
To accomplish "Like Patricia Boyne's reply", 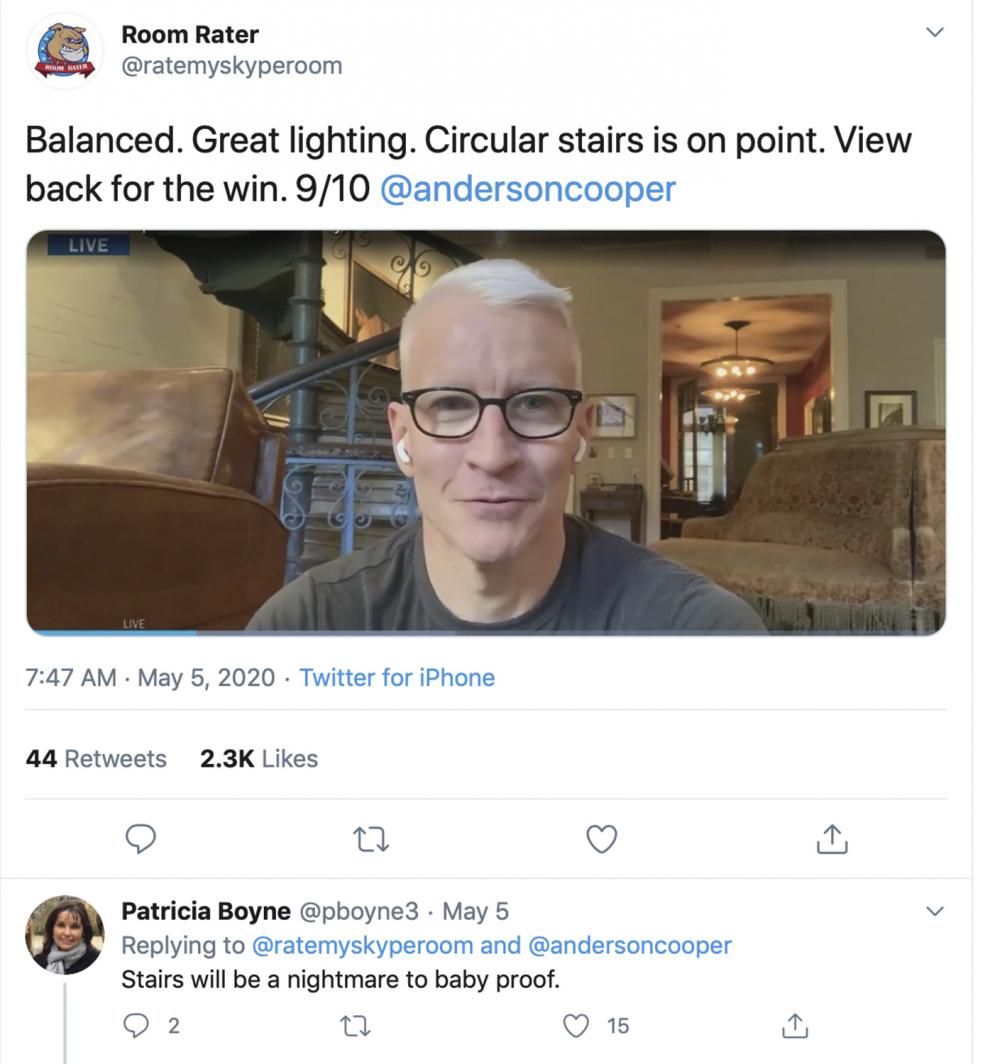I will [x=577, y=1025].
